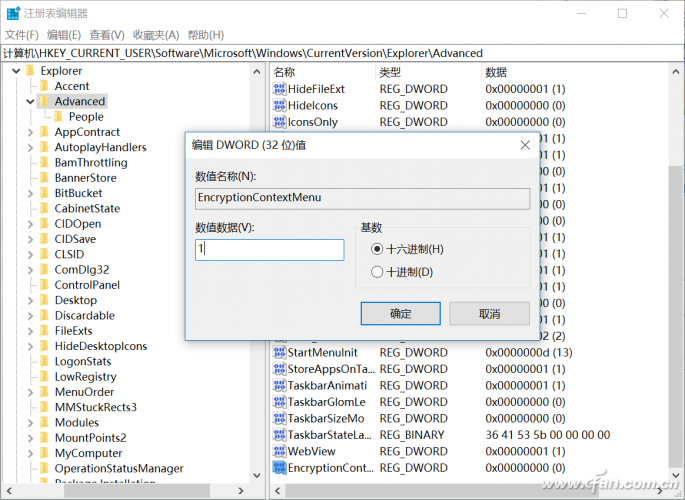Select the FileExts tree item
The height and width of the screenshot is (500, 685).
(73, 331)
